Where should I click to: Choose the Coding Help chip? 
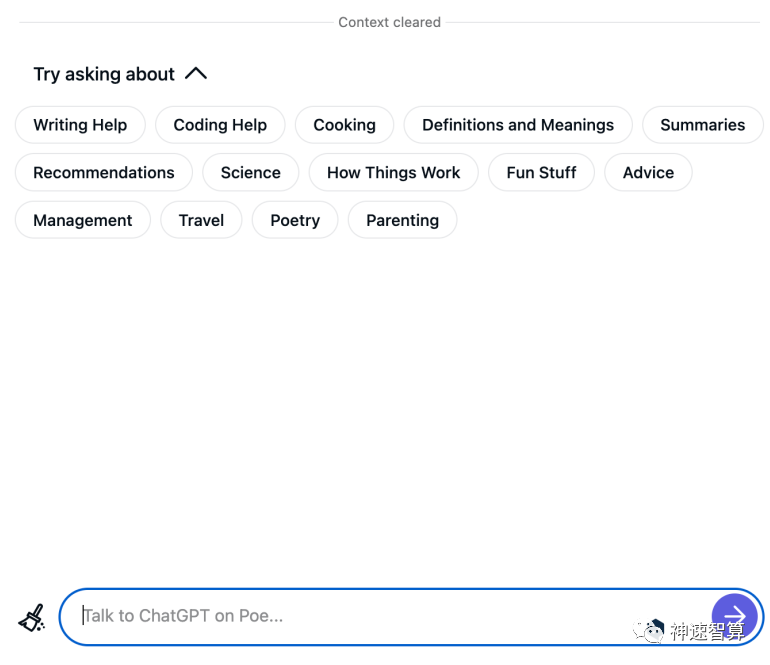[x=220, y=125]
